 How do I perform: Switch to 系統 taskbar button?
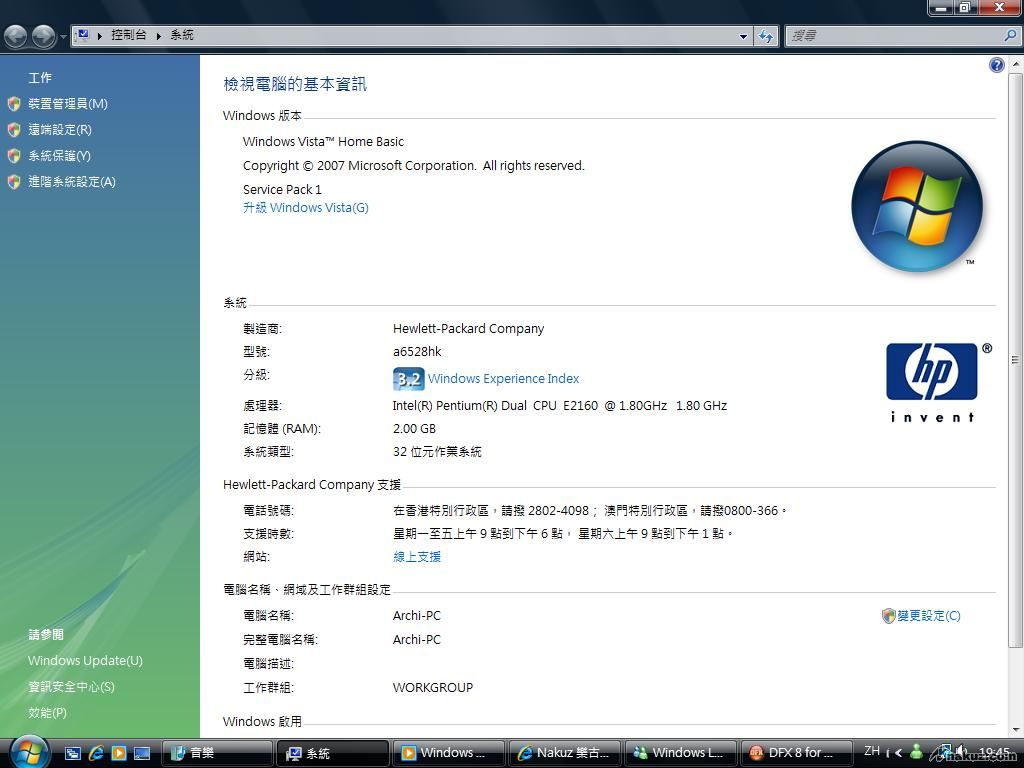332,753
